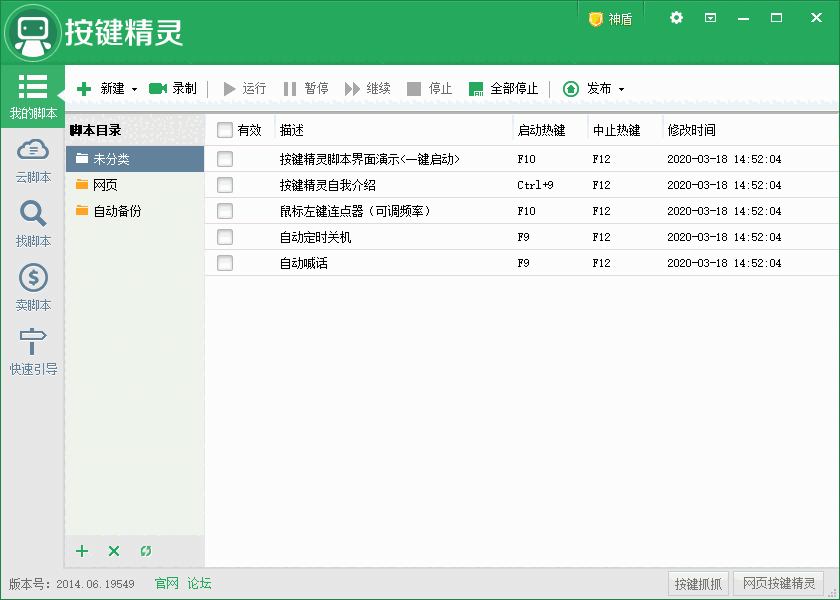This screenshot has height=600, width=840.
Task: Open the 快速引导 signpost icon
Action: click(33, 342)
